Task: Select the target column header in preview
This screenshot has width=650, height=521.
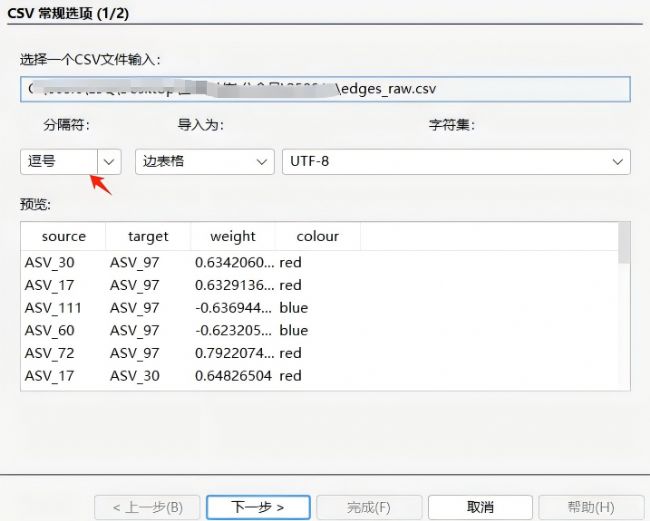Action: pos(148,237)
